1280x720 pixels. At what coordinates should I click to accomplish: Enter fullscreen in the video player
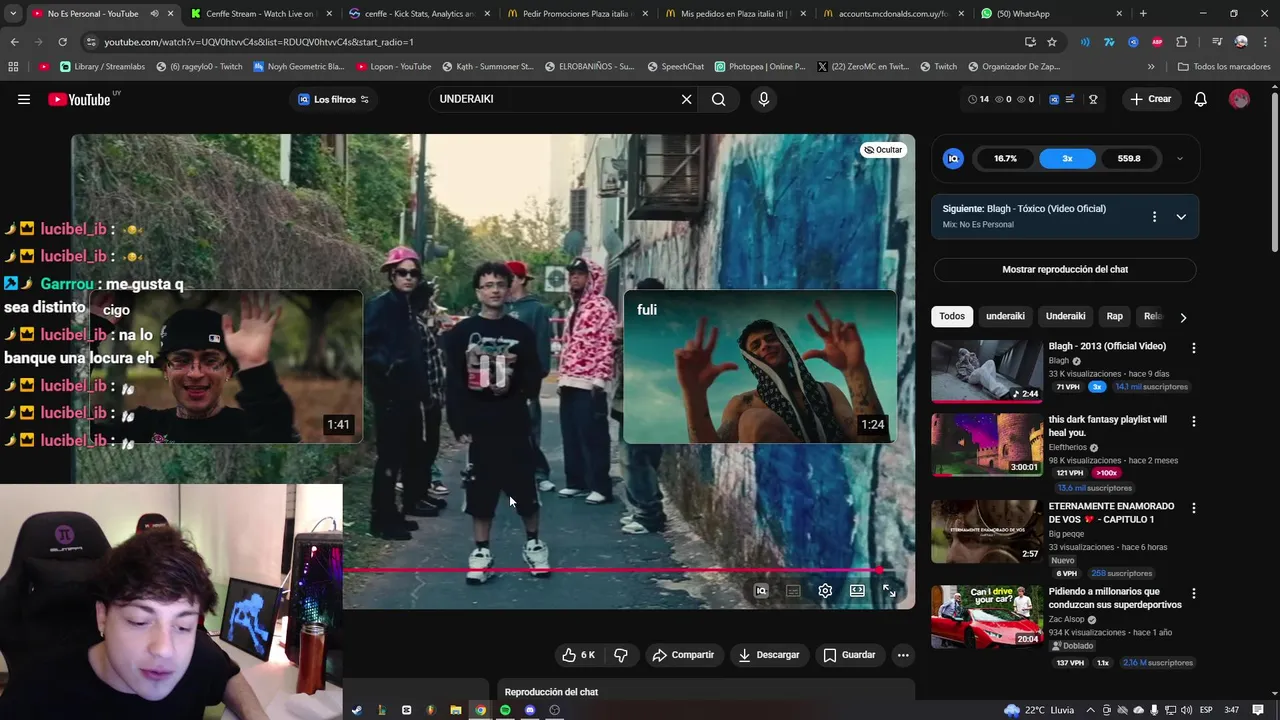(x=889, y=591)
